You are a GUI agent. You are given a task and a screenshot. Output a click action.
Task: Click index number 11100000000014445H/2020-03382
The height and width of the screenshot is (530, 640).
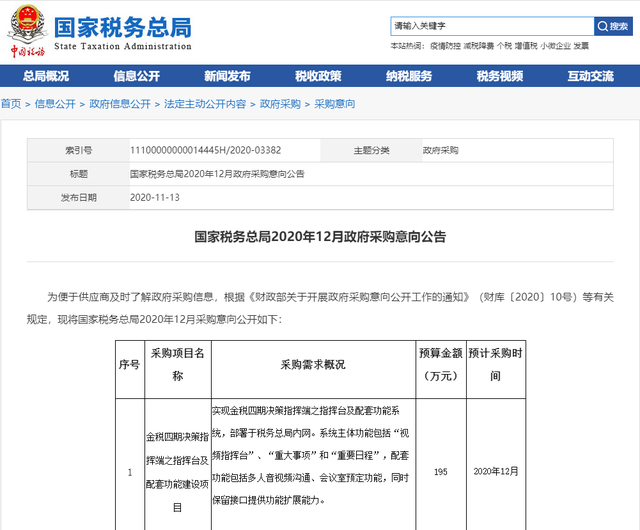click(x=205, y=150)
